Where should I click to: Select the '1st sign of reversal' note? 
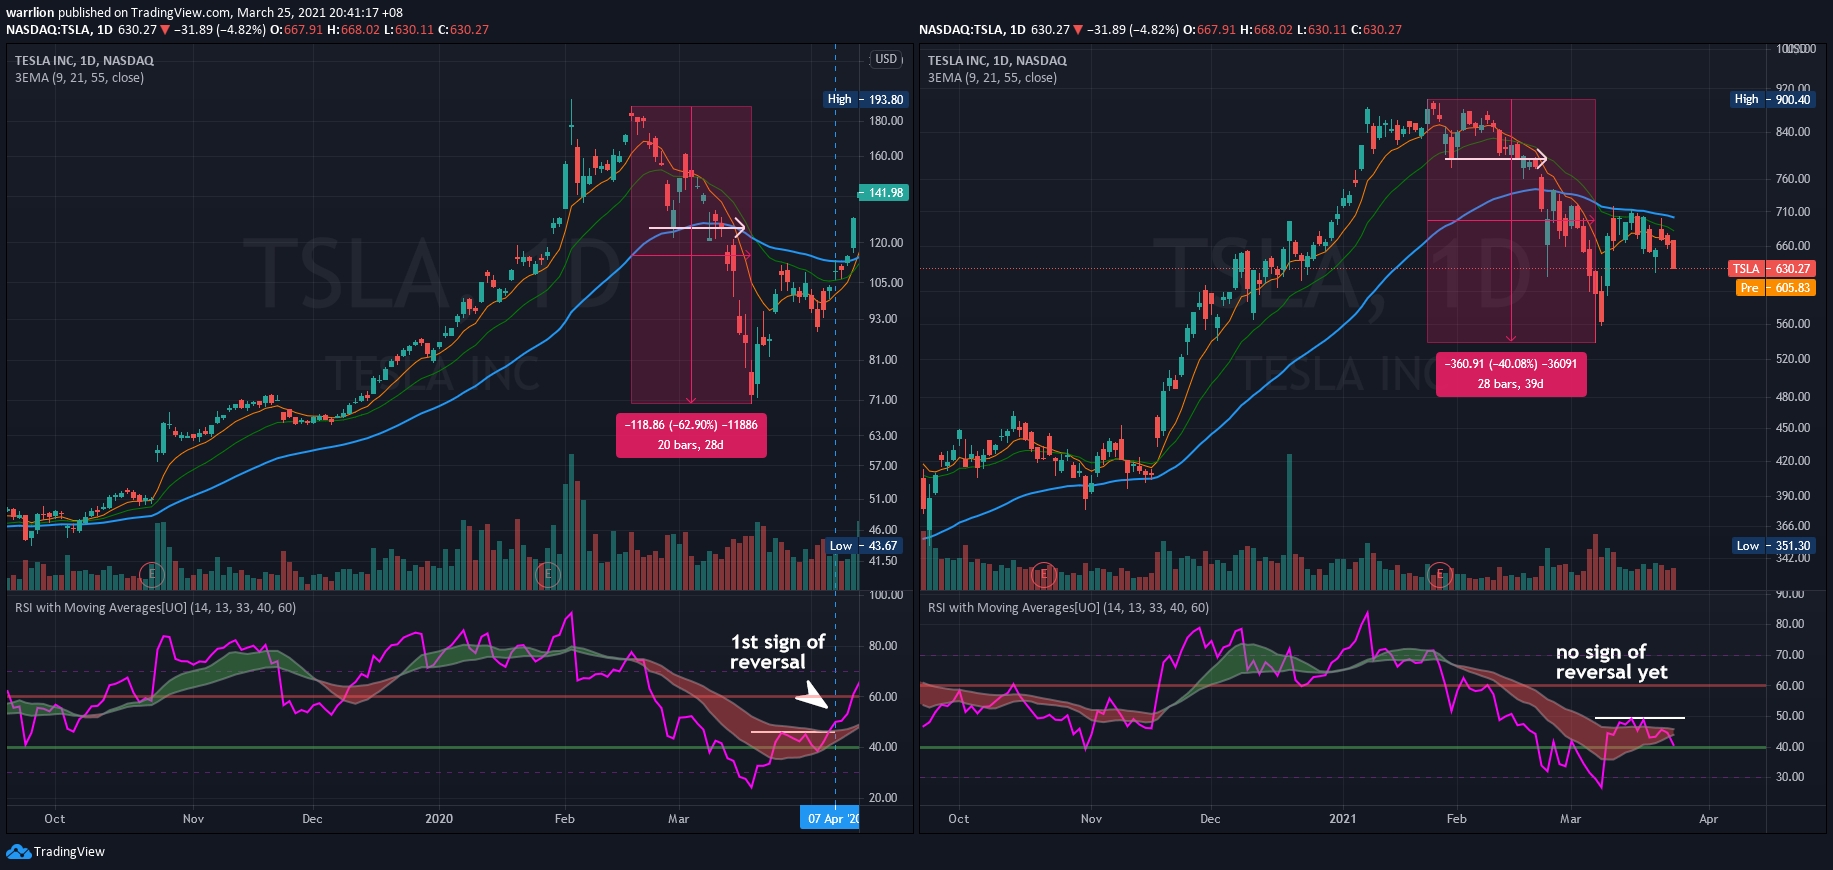click(x=778, y=652)
